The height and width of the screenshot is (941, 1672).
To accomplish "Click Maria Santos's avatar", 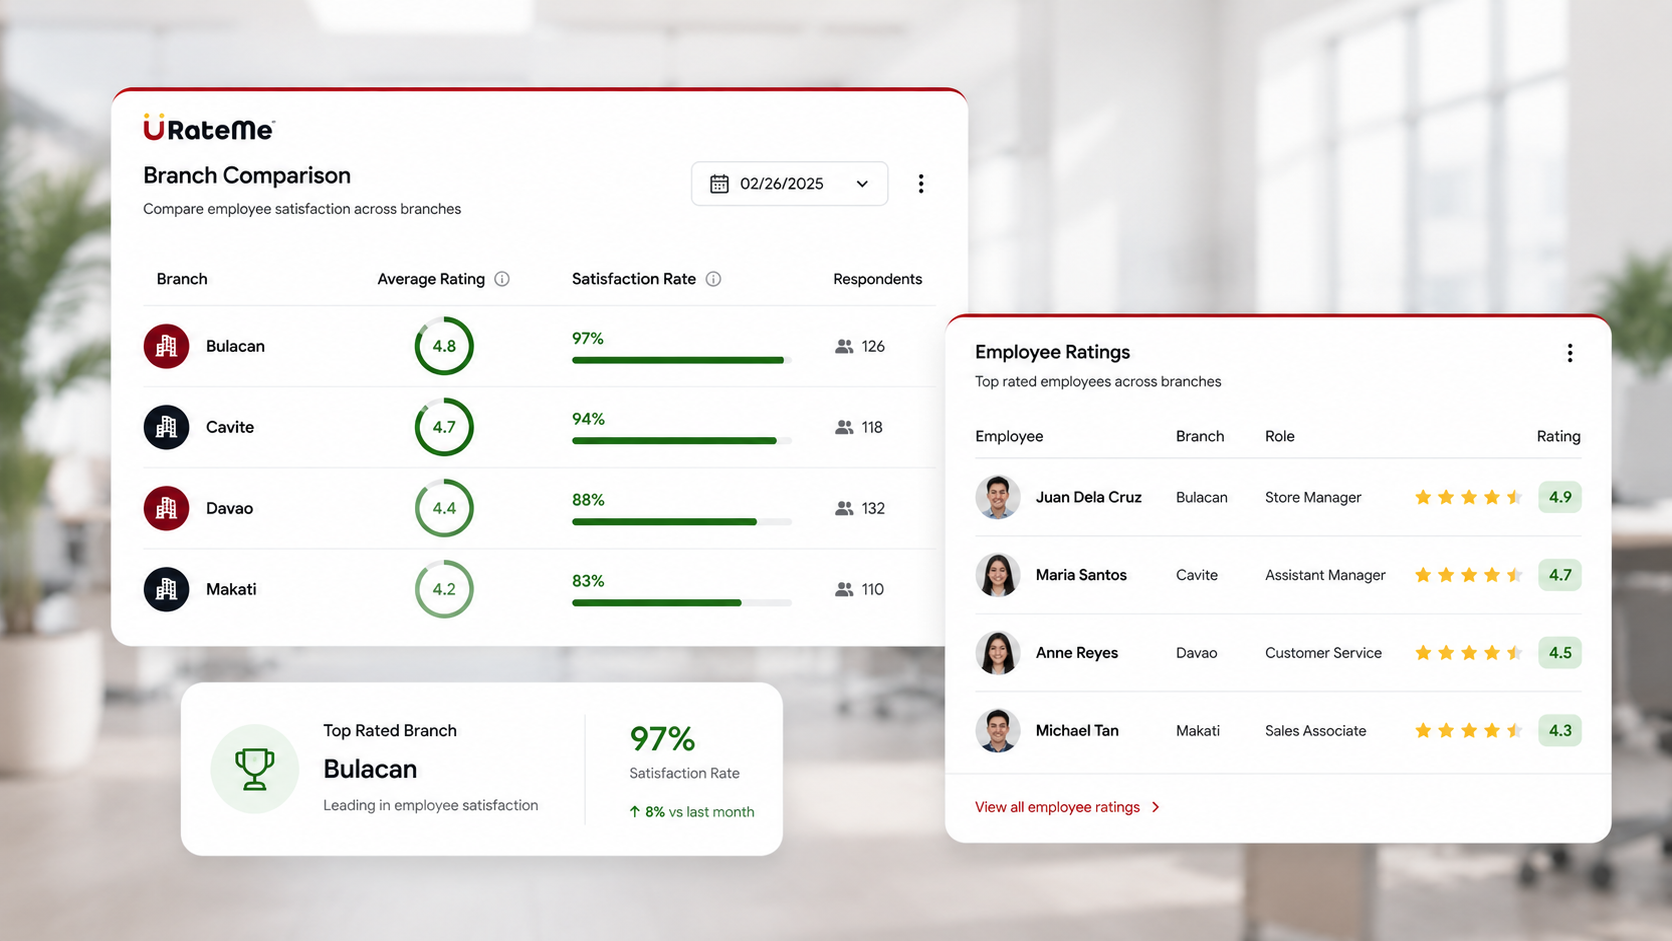I will click(997, 575).
